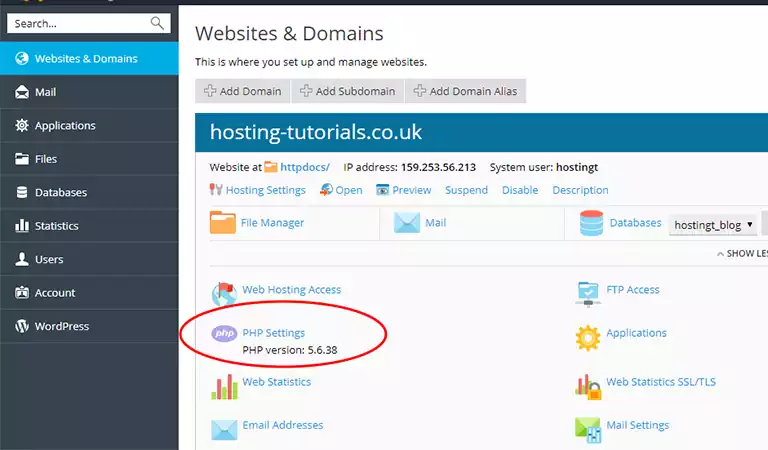Open the Web Statistics SSL/TLS link
768x450 pixels.
[661, 381]
